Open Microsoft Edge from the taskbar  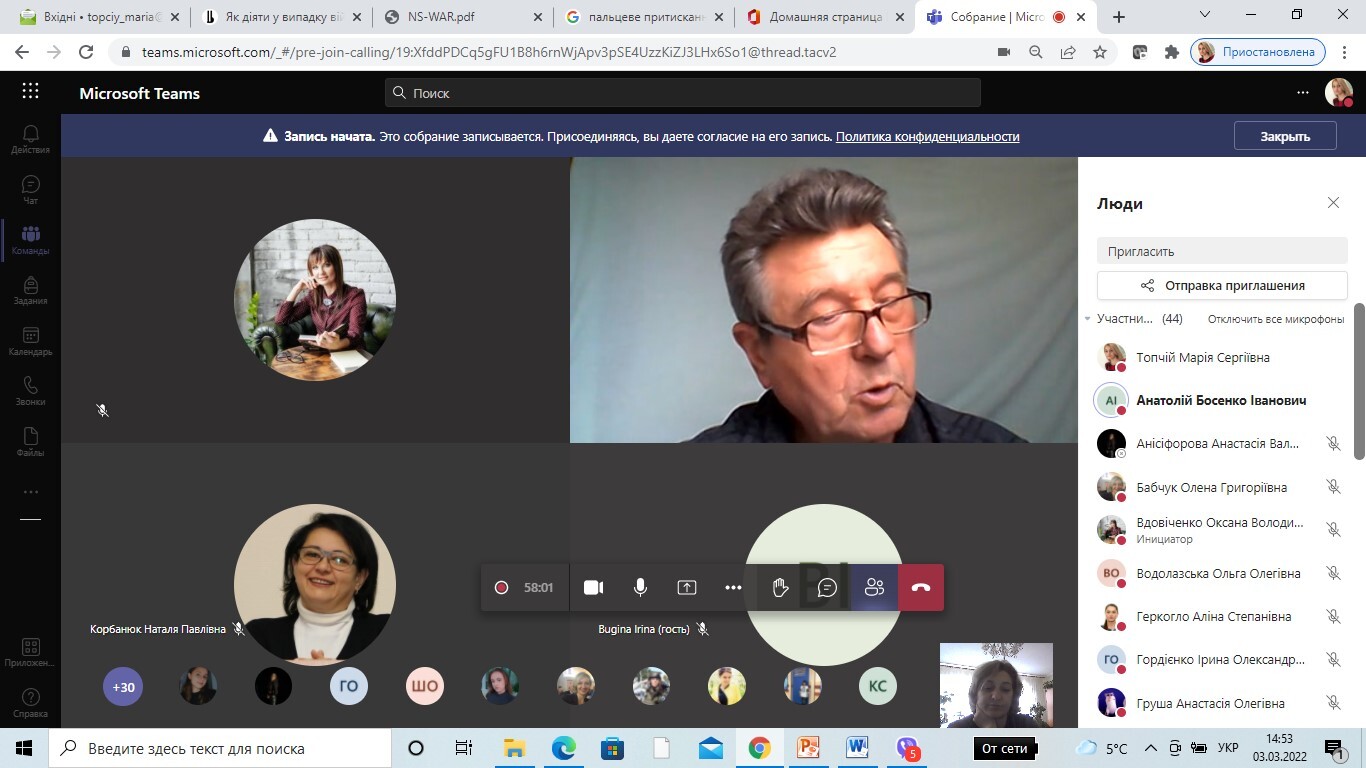coord(564,748)
